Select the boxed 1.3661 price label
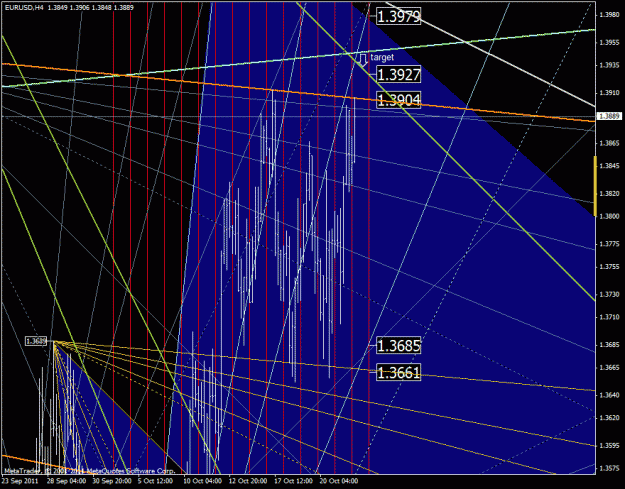Viewport: 625px width, 489px height. click(398, 373)
